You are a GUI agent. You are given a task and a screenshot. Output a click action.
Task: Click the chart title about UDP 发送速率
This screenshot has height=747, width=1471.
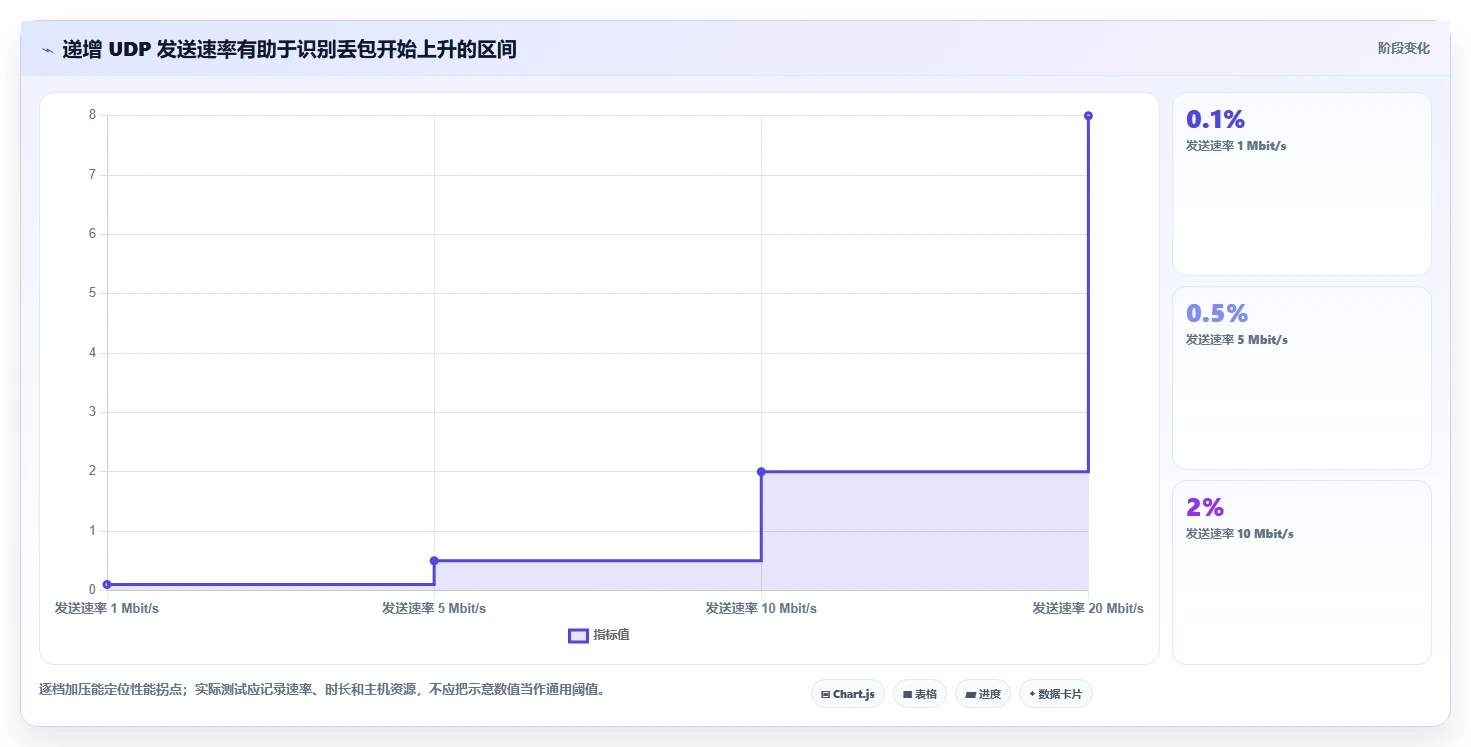coord(289,49)
